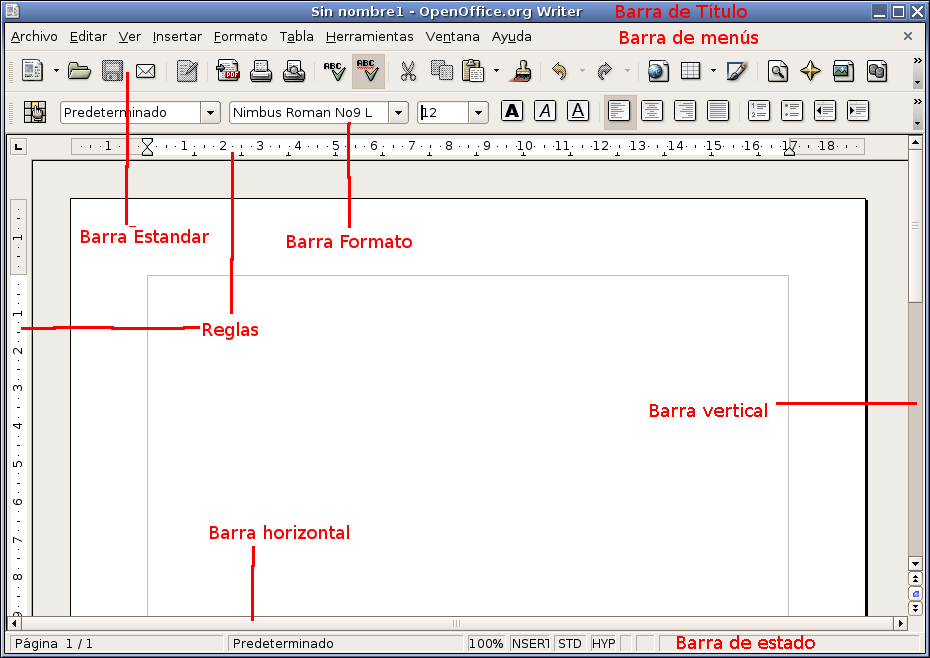930x658 pixels.
Task: Toggle the AutoSpellcheck button
Action: click(x=368, y=71)
